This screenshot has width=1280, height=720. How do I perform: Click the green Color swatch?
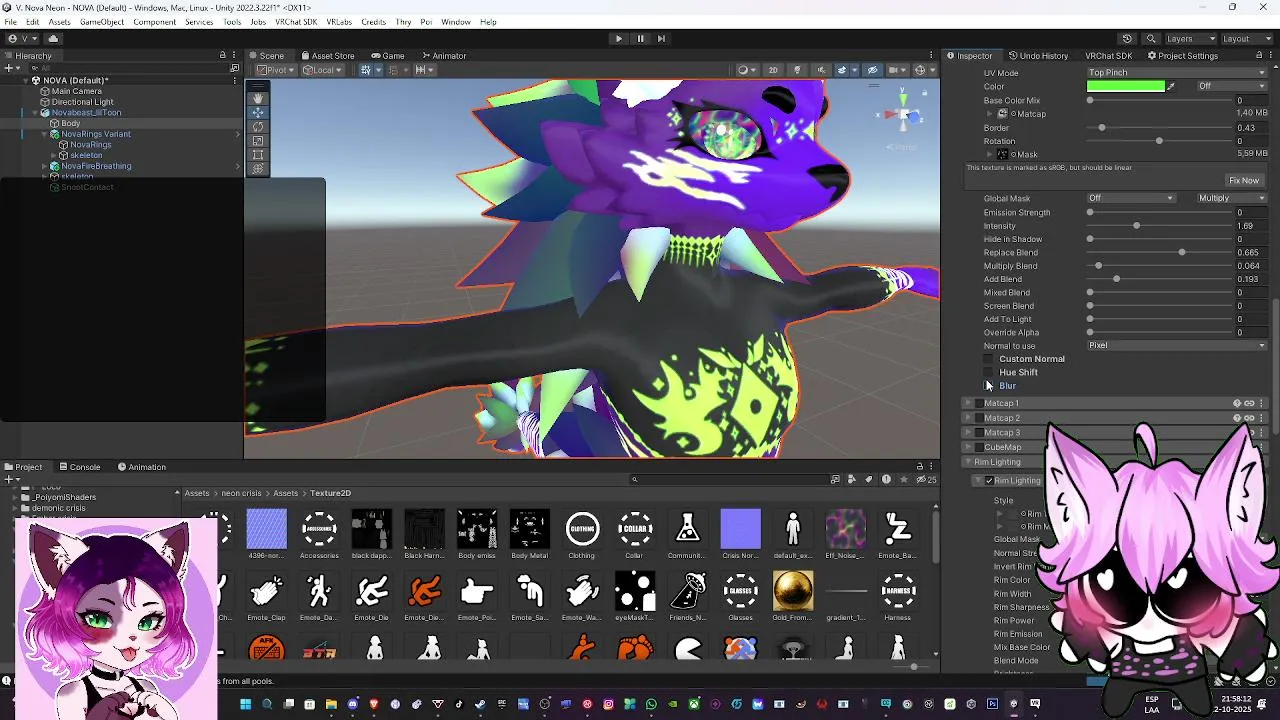[1126, 87]
